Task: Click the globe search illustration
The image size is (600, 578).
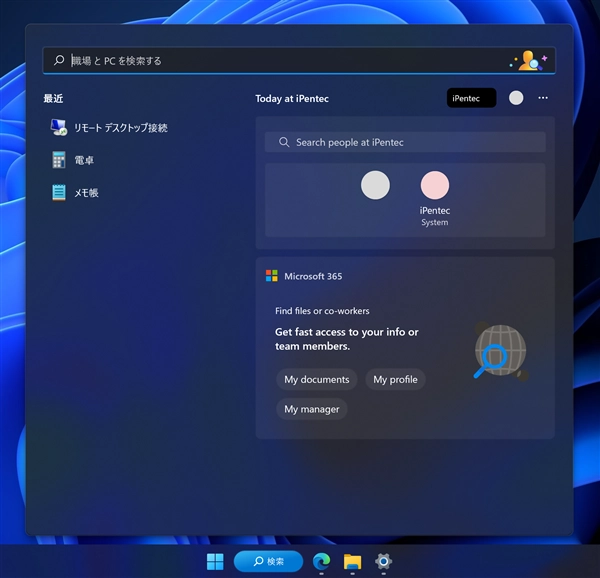Action: [501, 351]
